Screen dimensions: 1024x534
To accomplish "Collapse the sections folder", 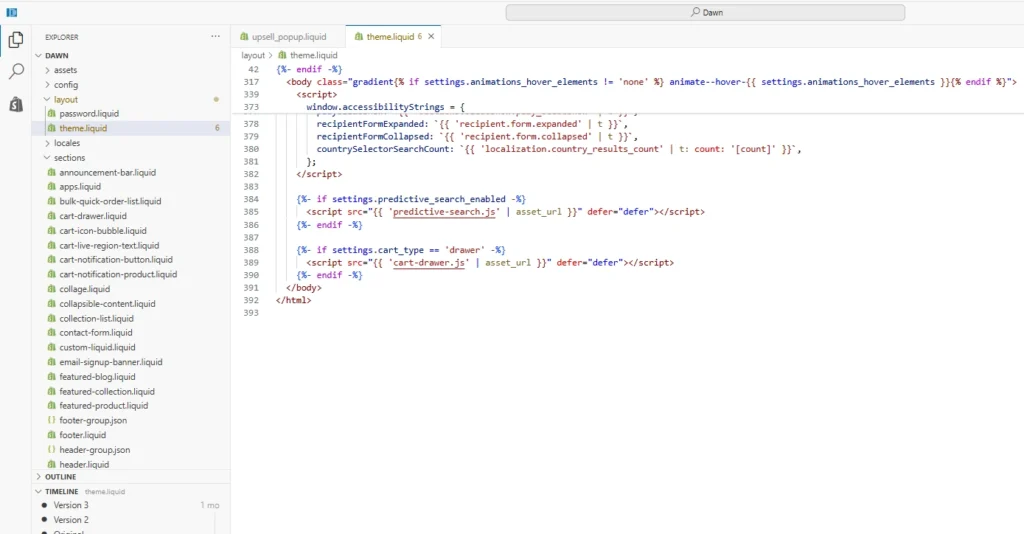I will [69, 158].
